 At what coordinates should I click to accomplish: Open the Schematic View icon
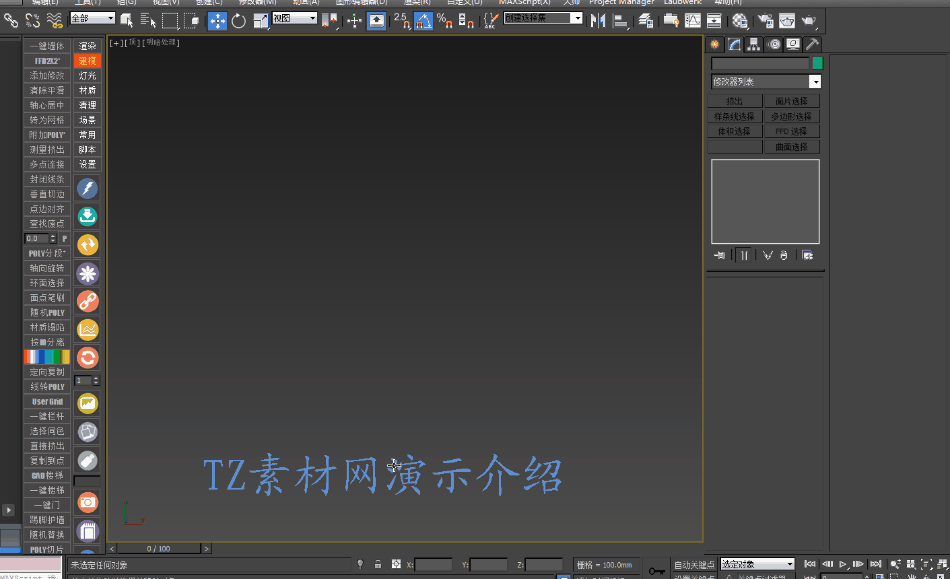coord(714,21)
